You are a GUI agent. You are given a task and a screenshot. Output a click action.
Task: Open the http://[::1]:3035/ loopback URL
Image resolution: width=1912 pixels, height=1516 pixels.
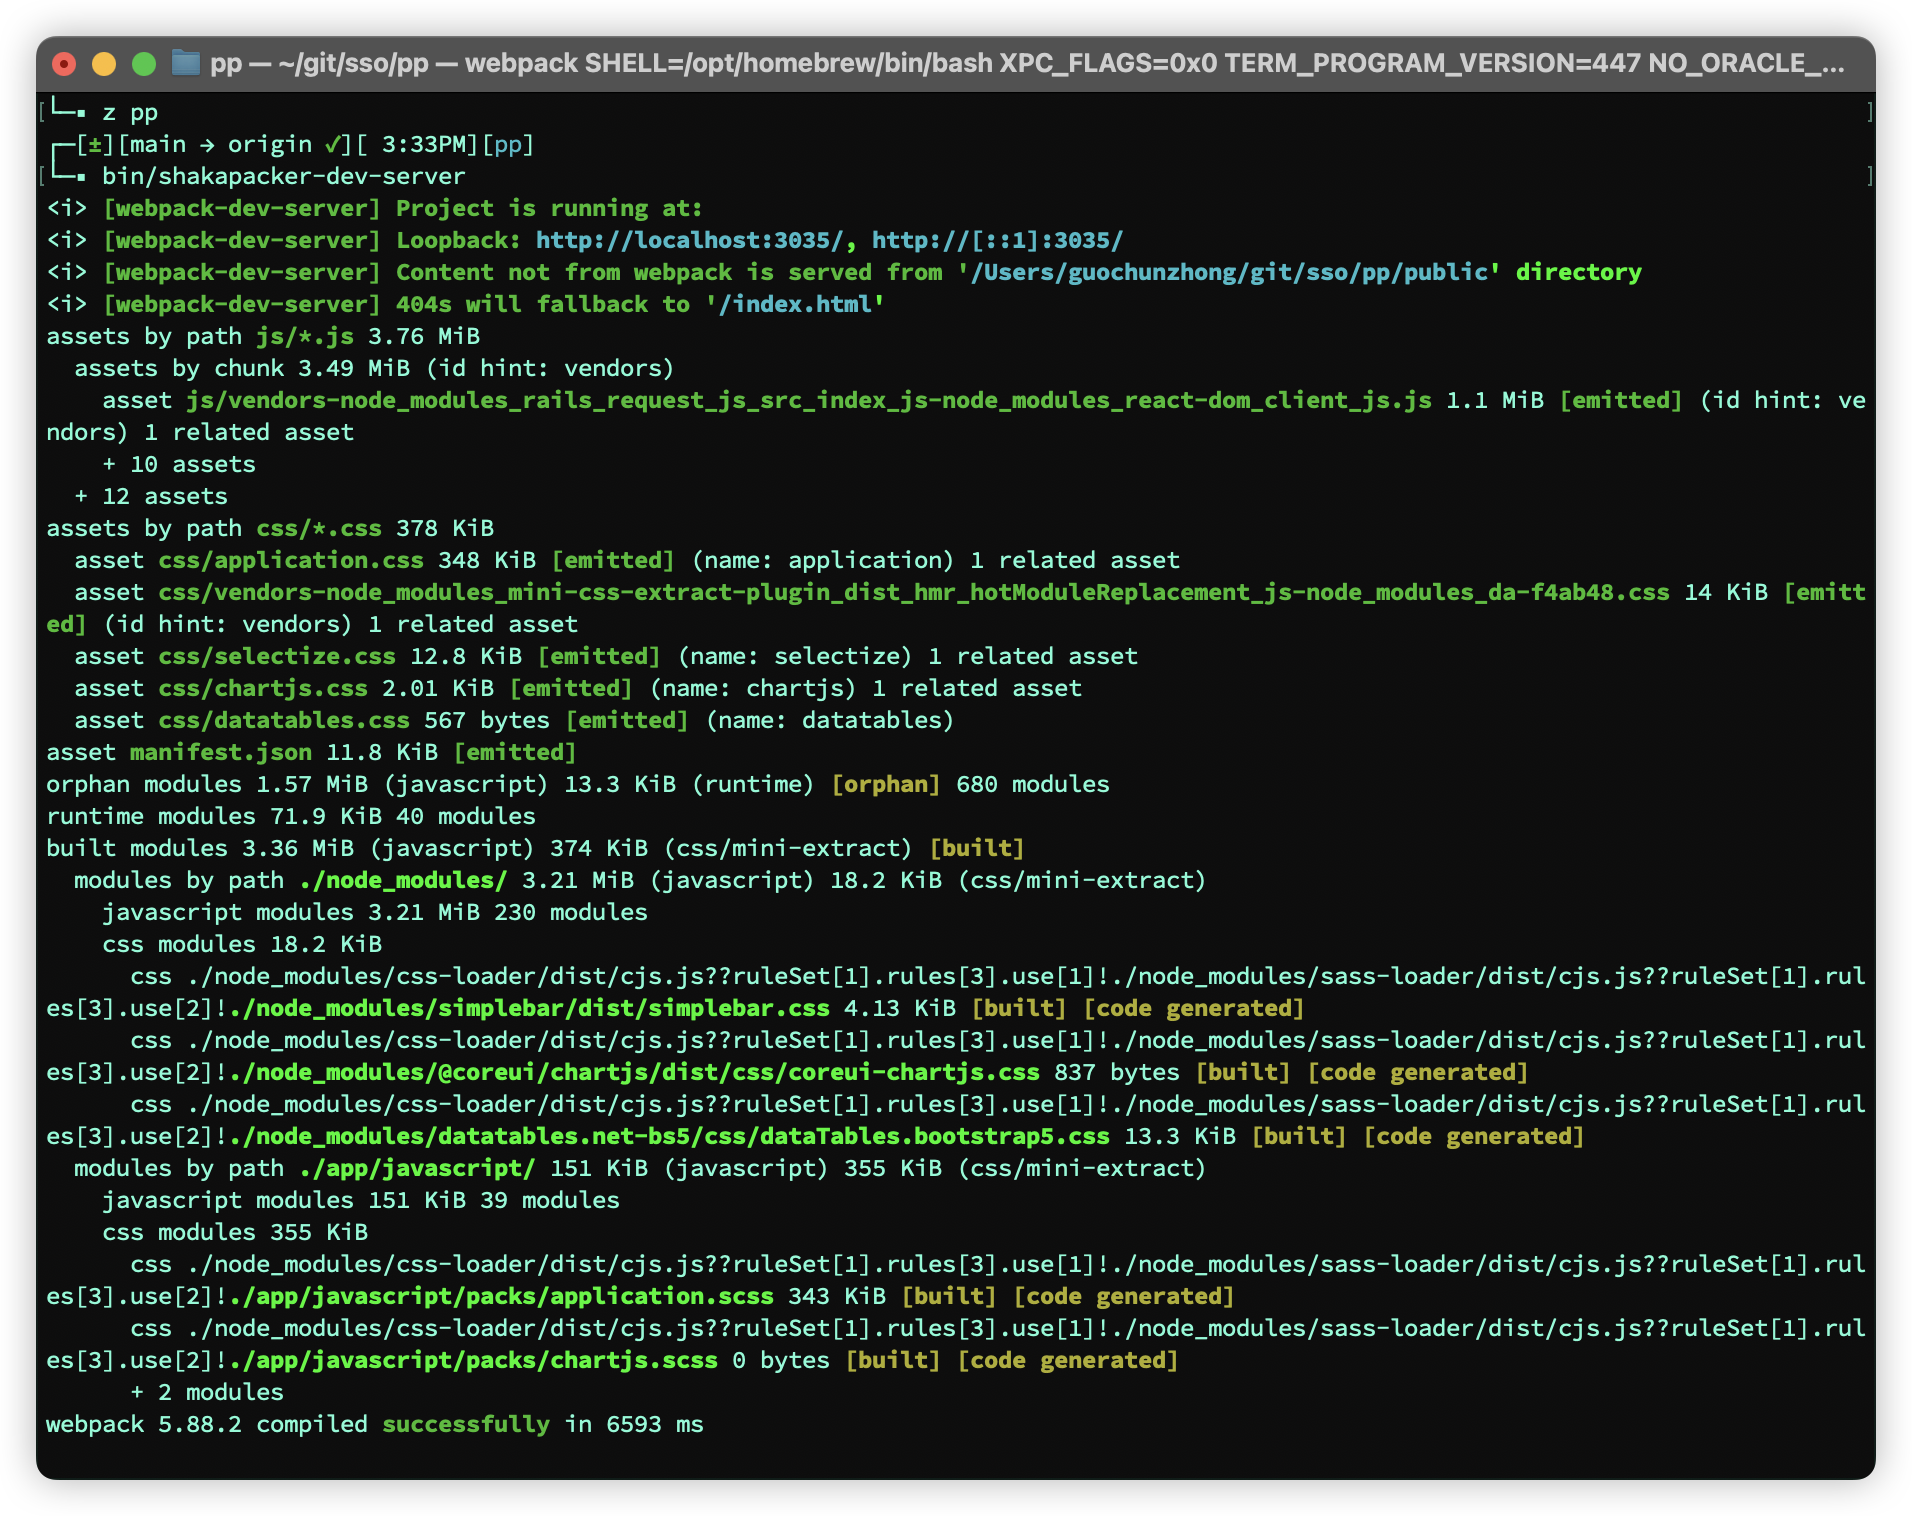click(997, 241)
